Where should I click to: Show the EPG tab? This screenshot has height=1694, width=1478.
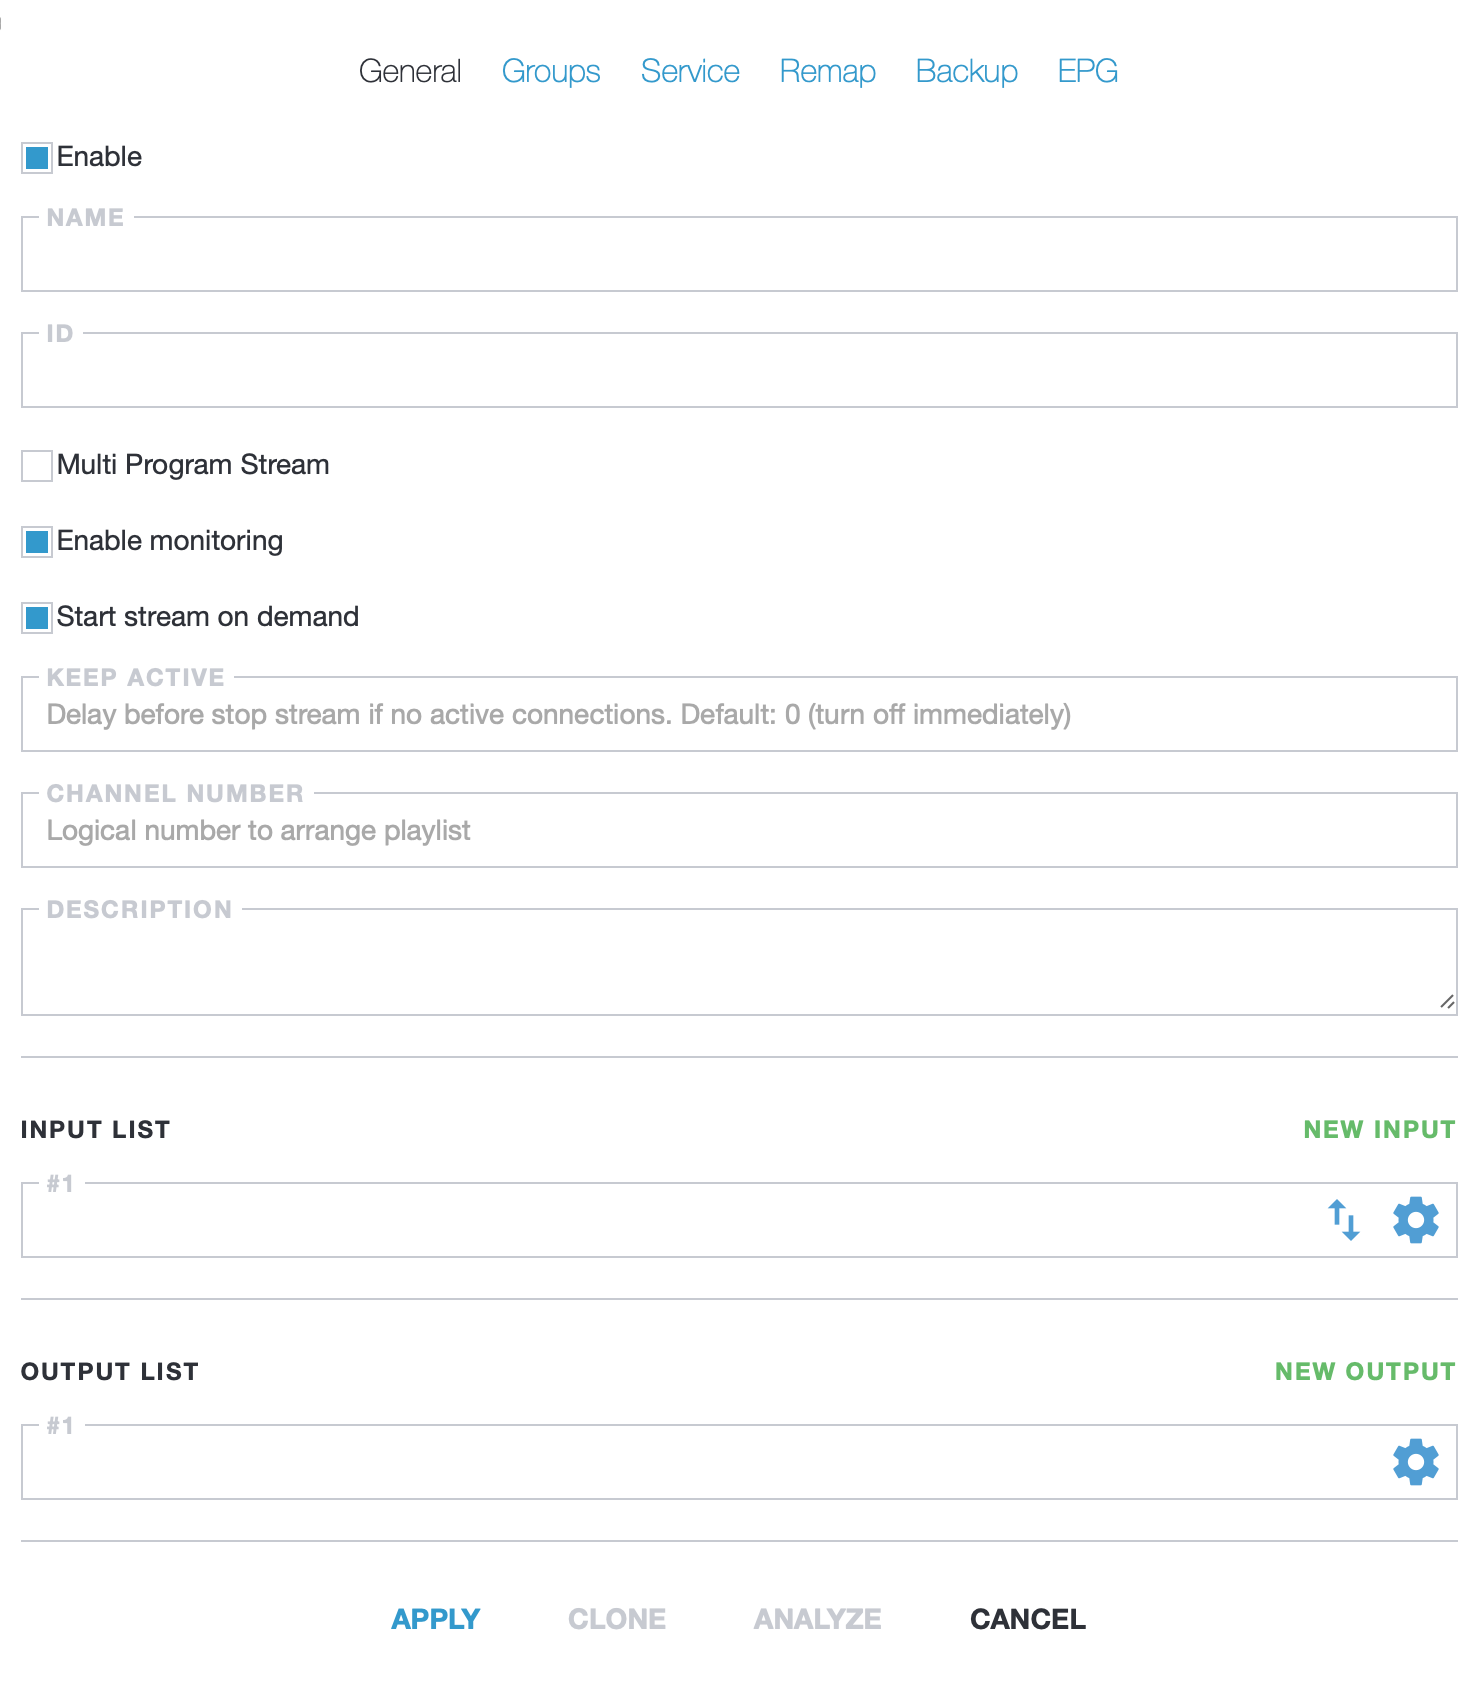click(x=1087, y=72)
